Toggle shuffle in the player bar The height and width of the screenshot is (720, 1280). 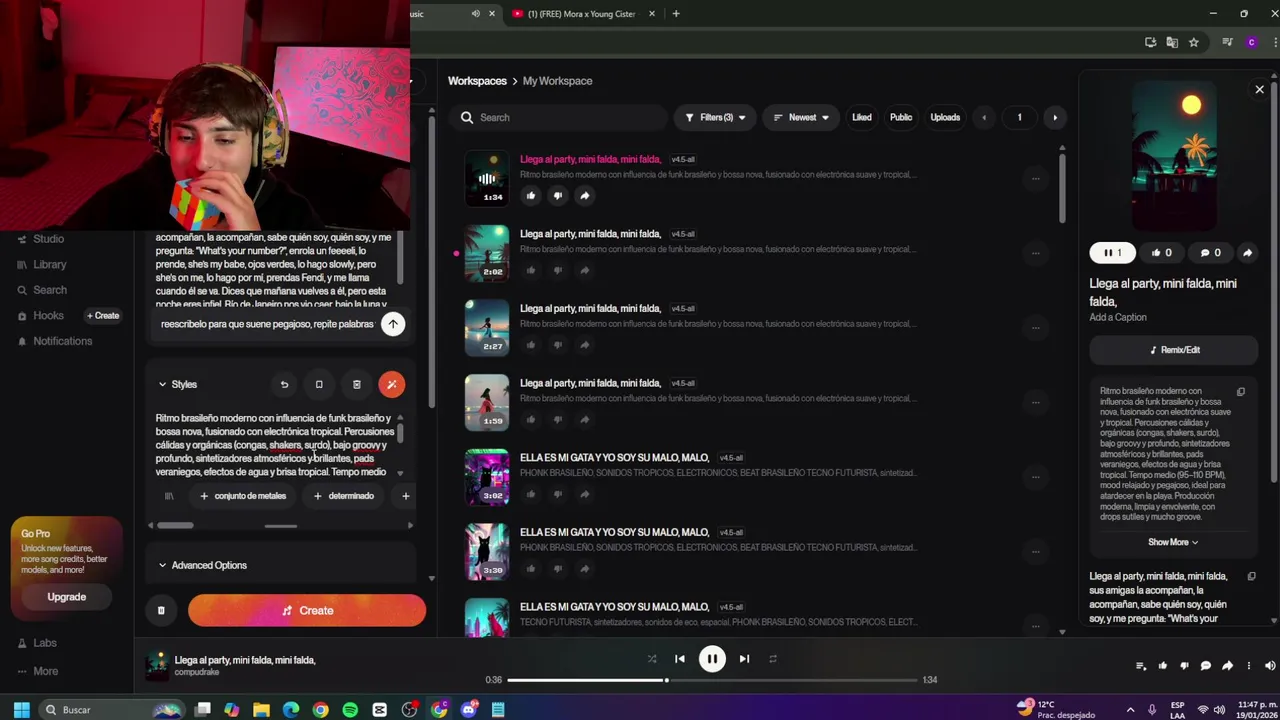pos(652,658)
